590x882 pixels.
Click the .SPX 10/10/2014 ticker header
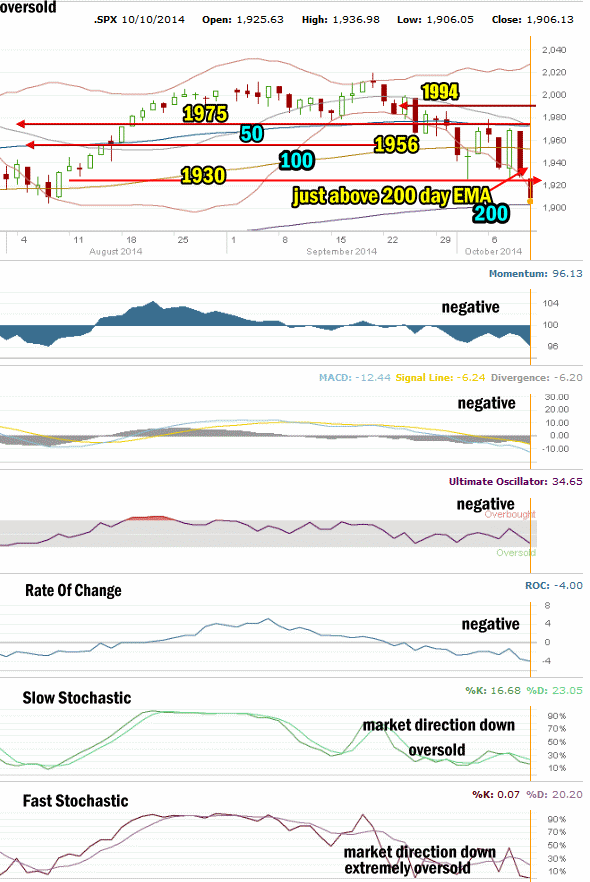point(139,20)
